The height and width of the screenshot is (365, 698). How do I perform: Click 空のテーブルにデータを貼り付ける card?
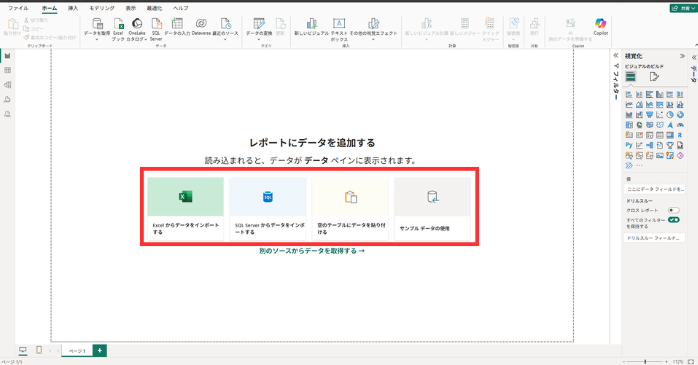(350, 209)
